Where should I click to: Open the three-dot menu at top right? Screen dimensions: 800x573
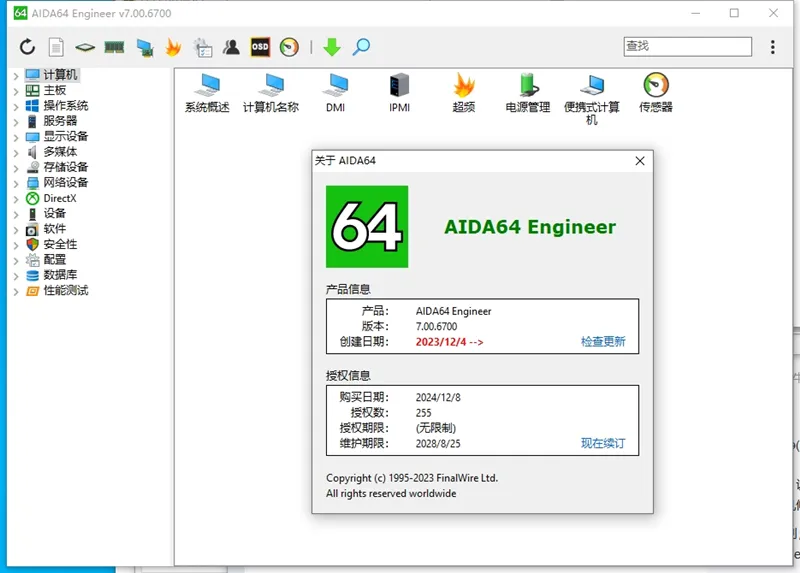coord(773,47)
